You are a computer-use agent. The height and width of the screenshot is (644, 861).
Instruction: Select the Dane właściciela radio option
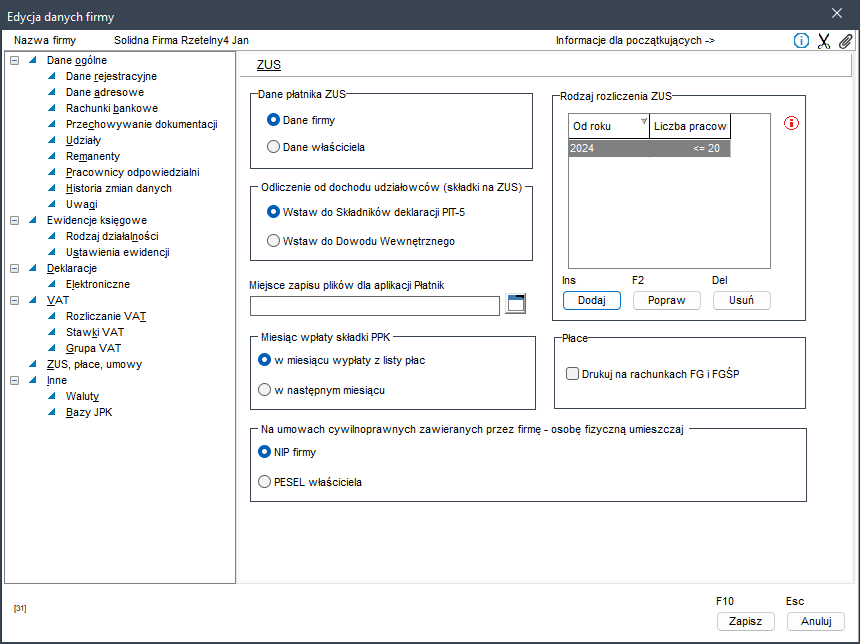point(273,147)
